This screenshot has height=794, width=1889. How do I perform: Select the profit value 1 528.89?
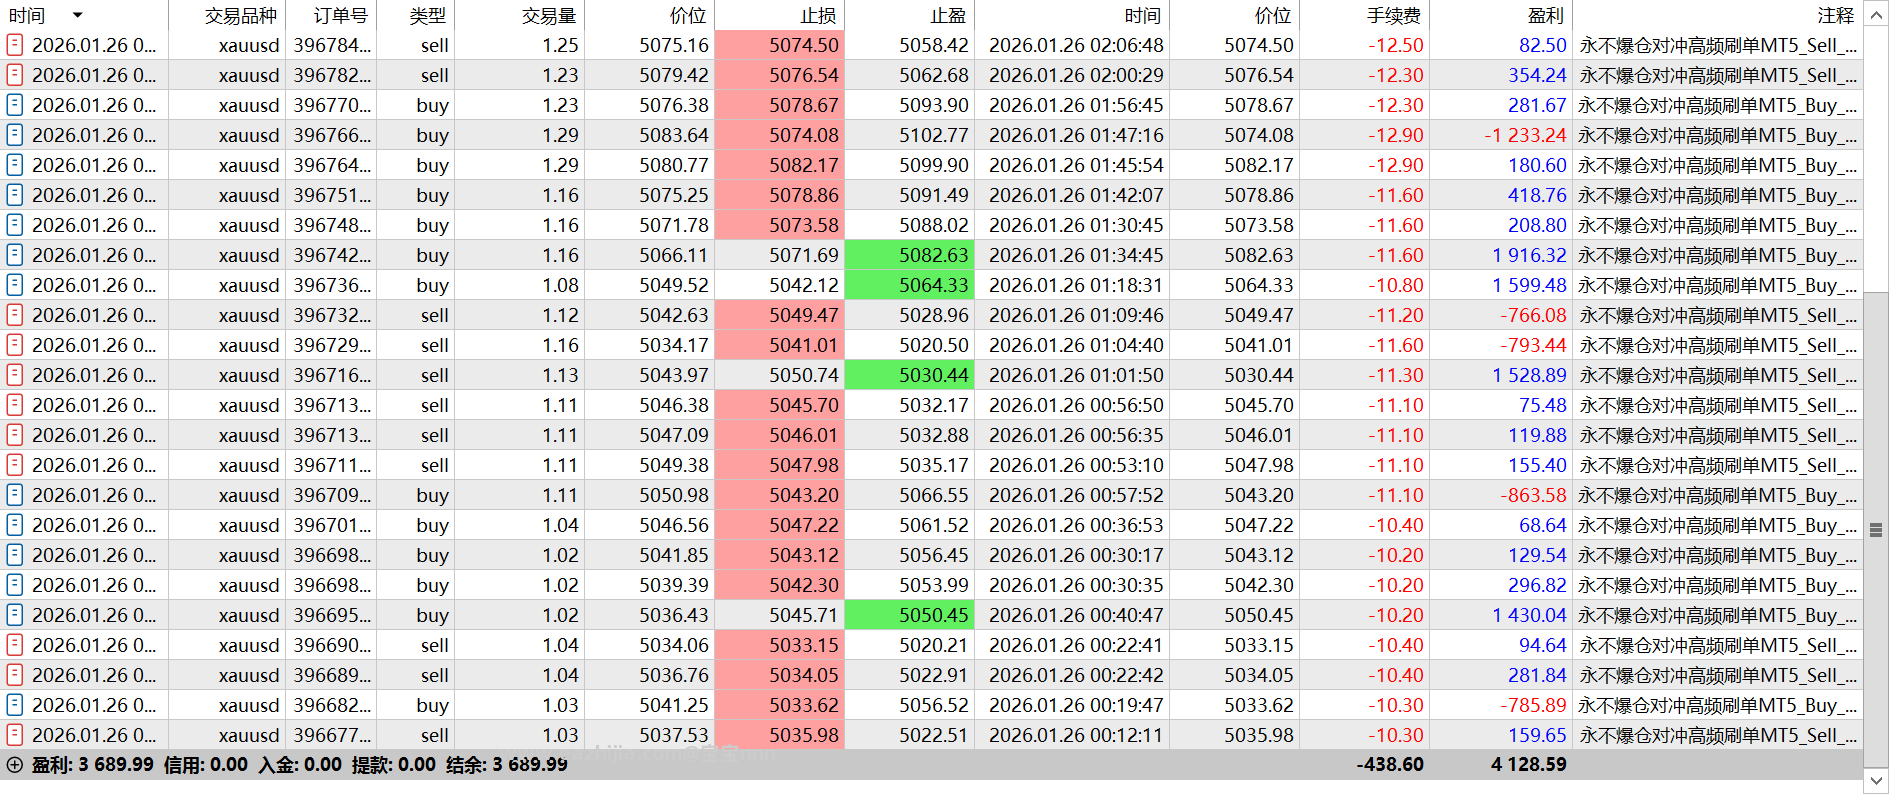pos(1529,375)
